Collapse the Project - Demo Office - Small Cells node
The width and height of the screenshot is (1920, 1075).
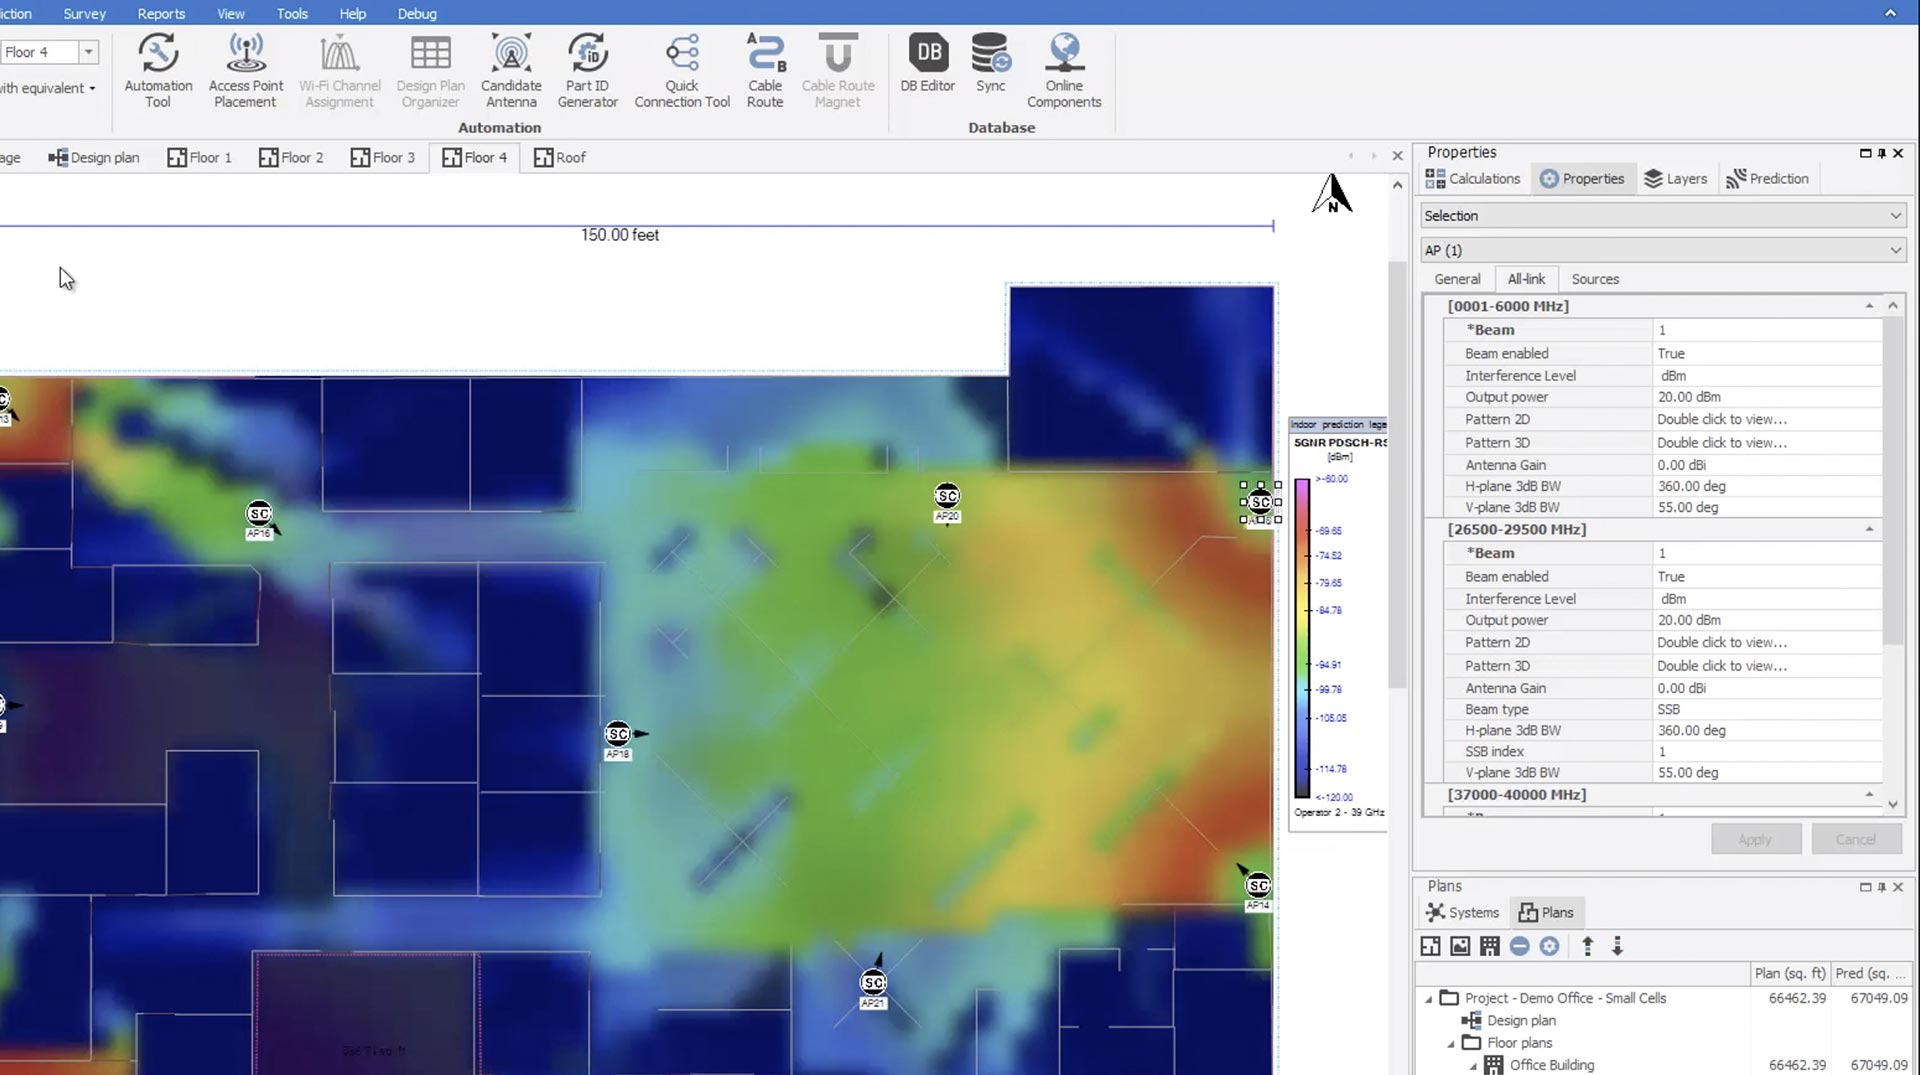1428,998
